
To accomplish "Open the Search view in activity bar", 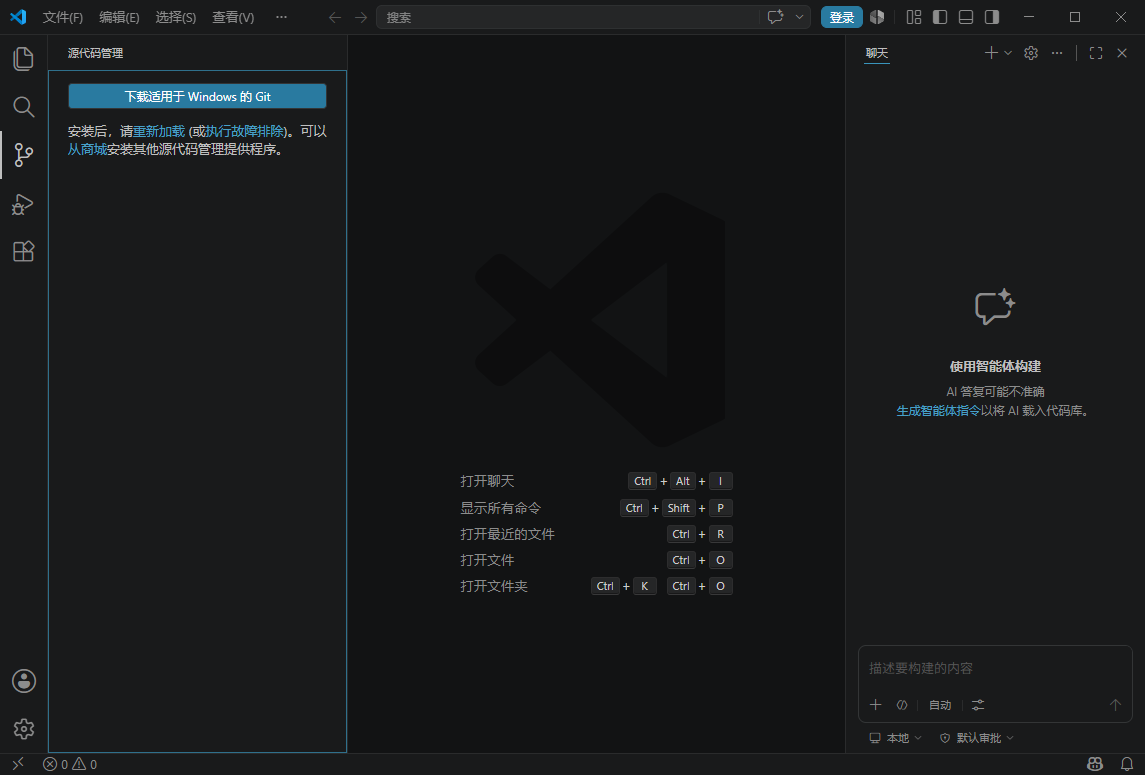I will [x=23, y=107].
